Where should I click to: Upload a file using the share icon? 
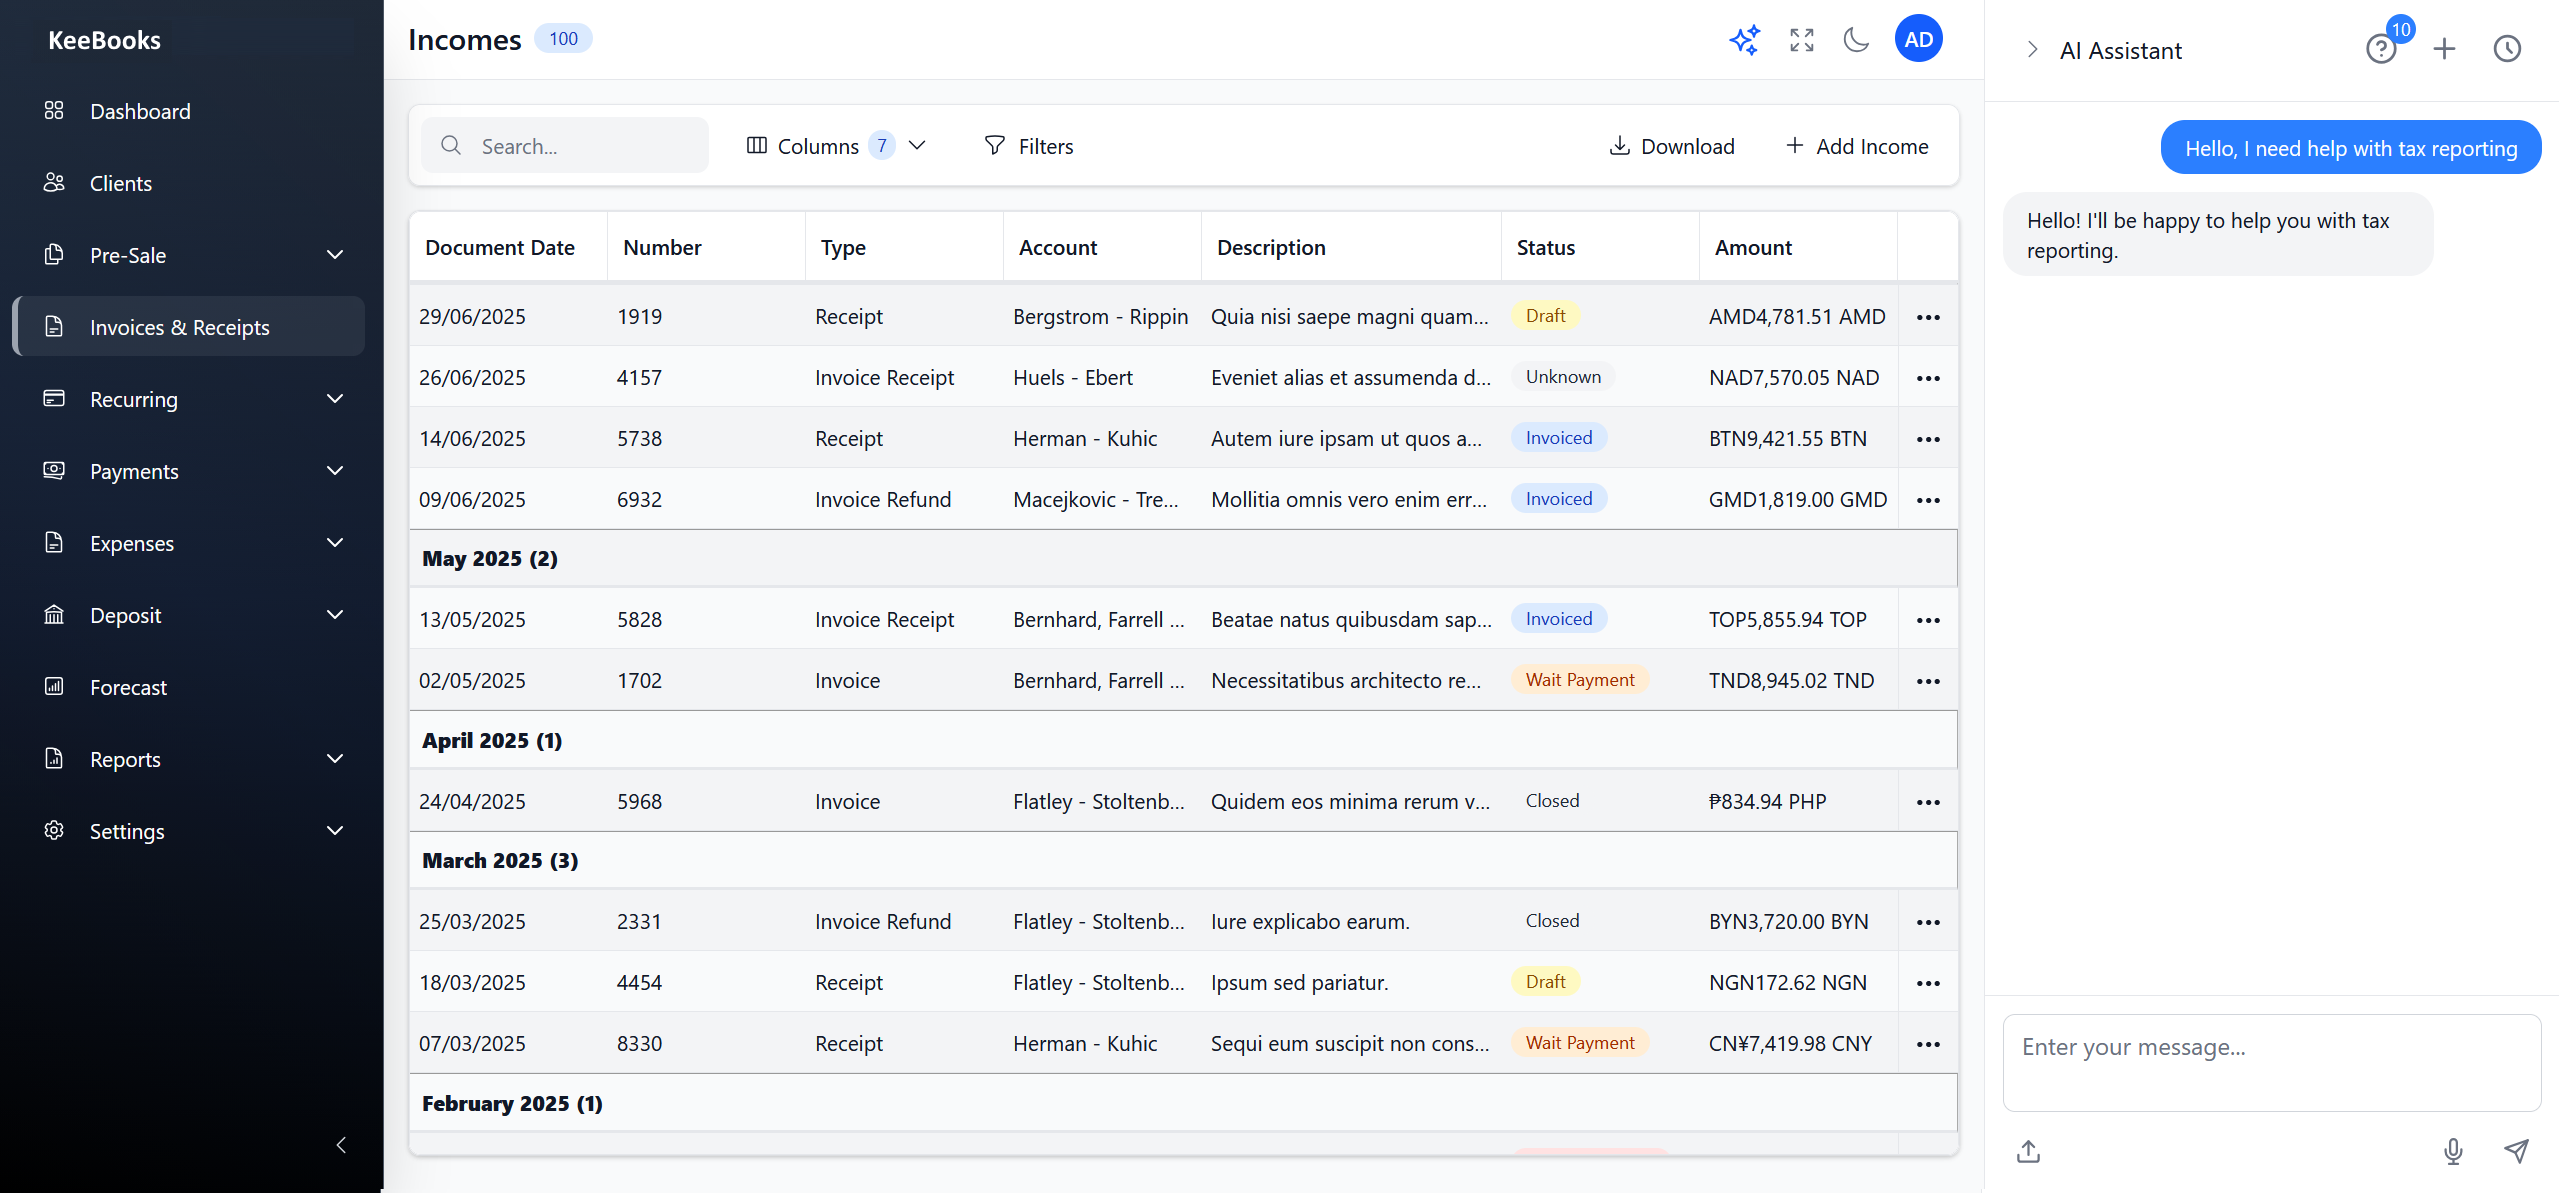click(2027, 1151)
